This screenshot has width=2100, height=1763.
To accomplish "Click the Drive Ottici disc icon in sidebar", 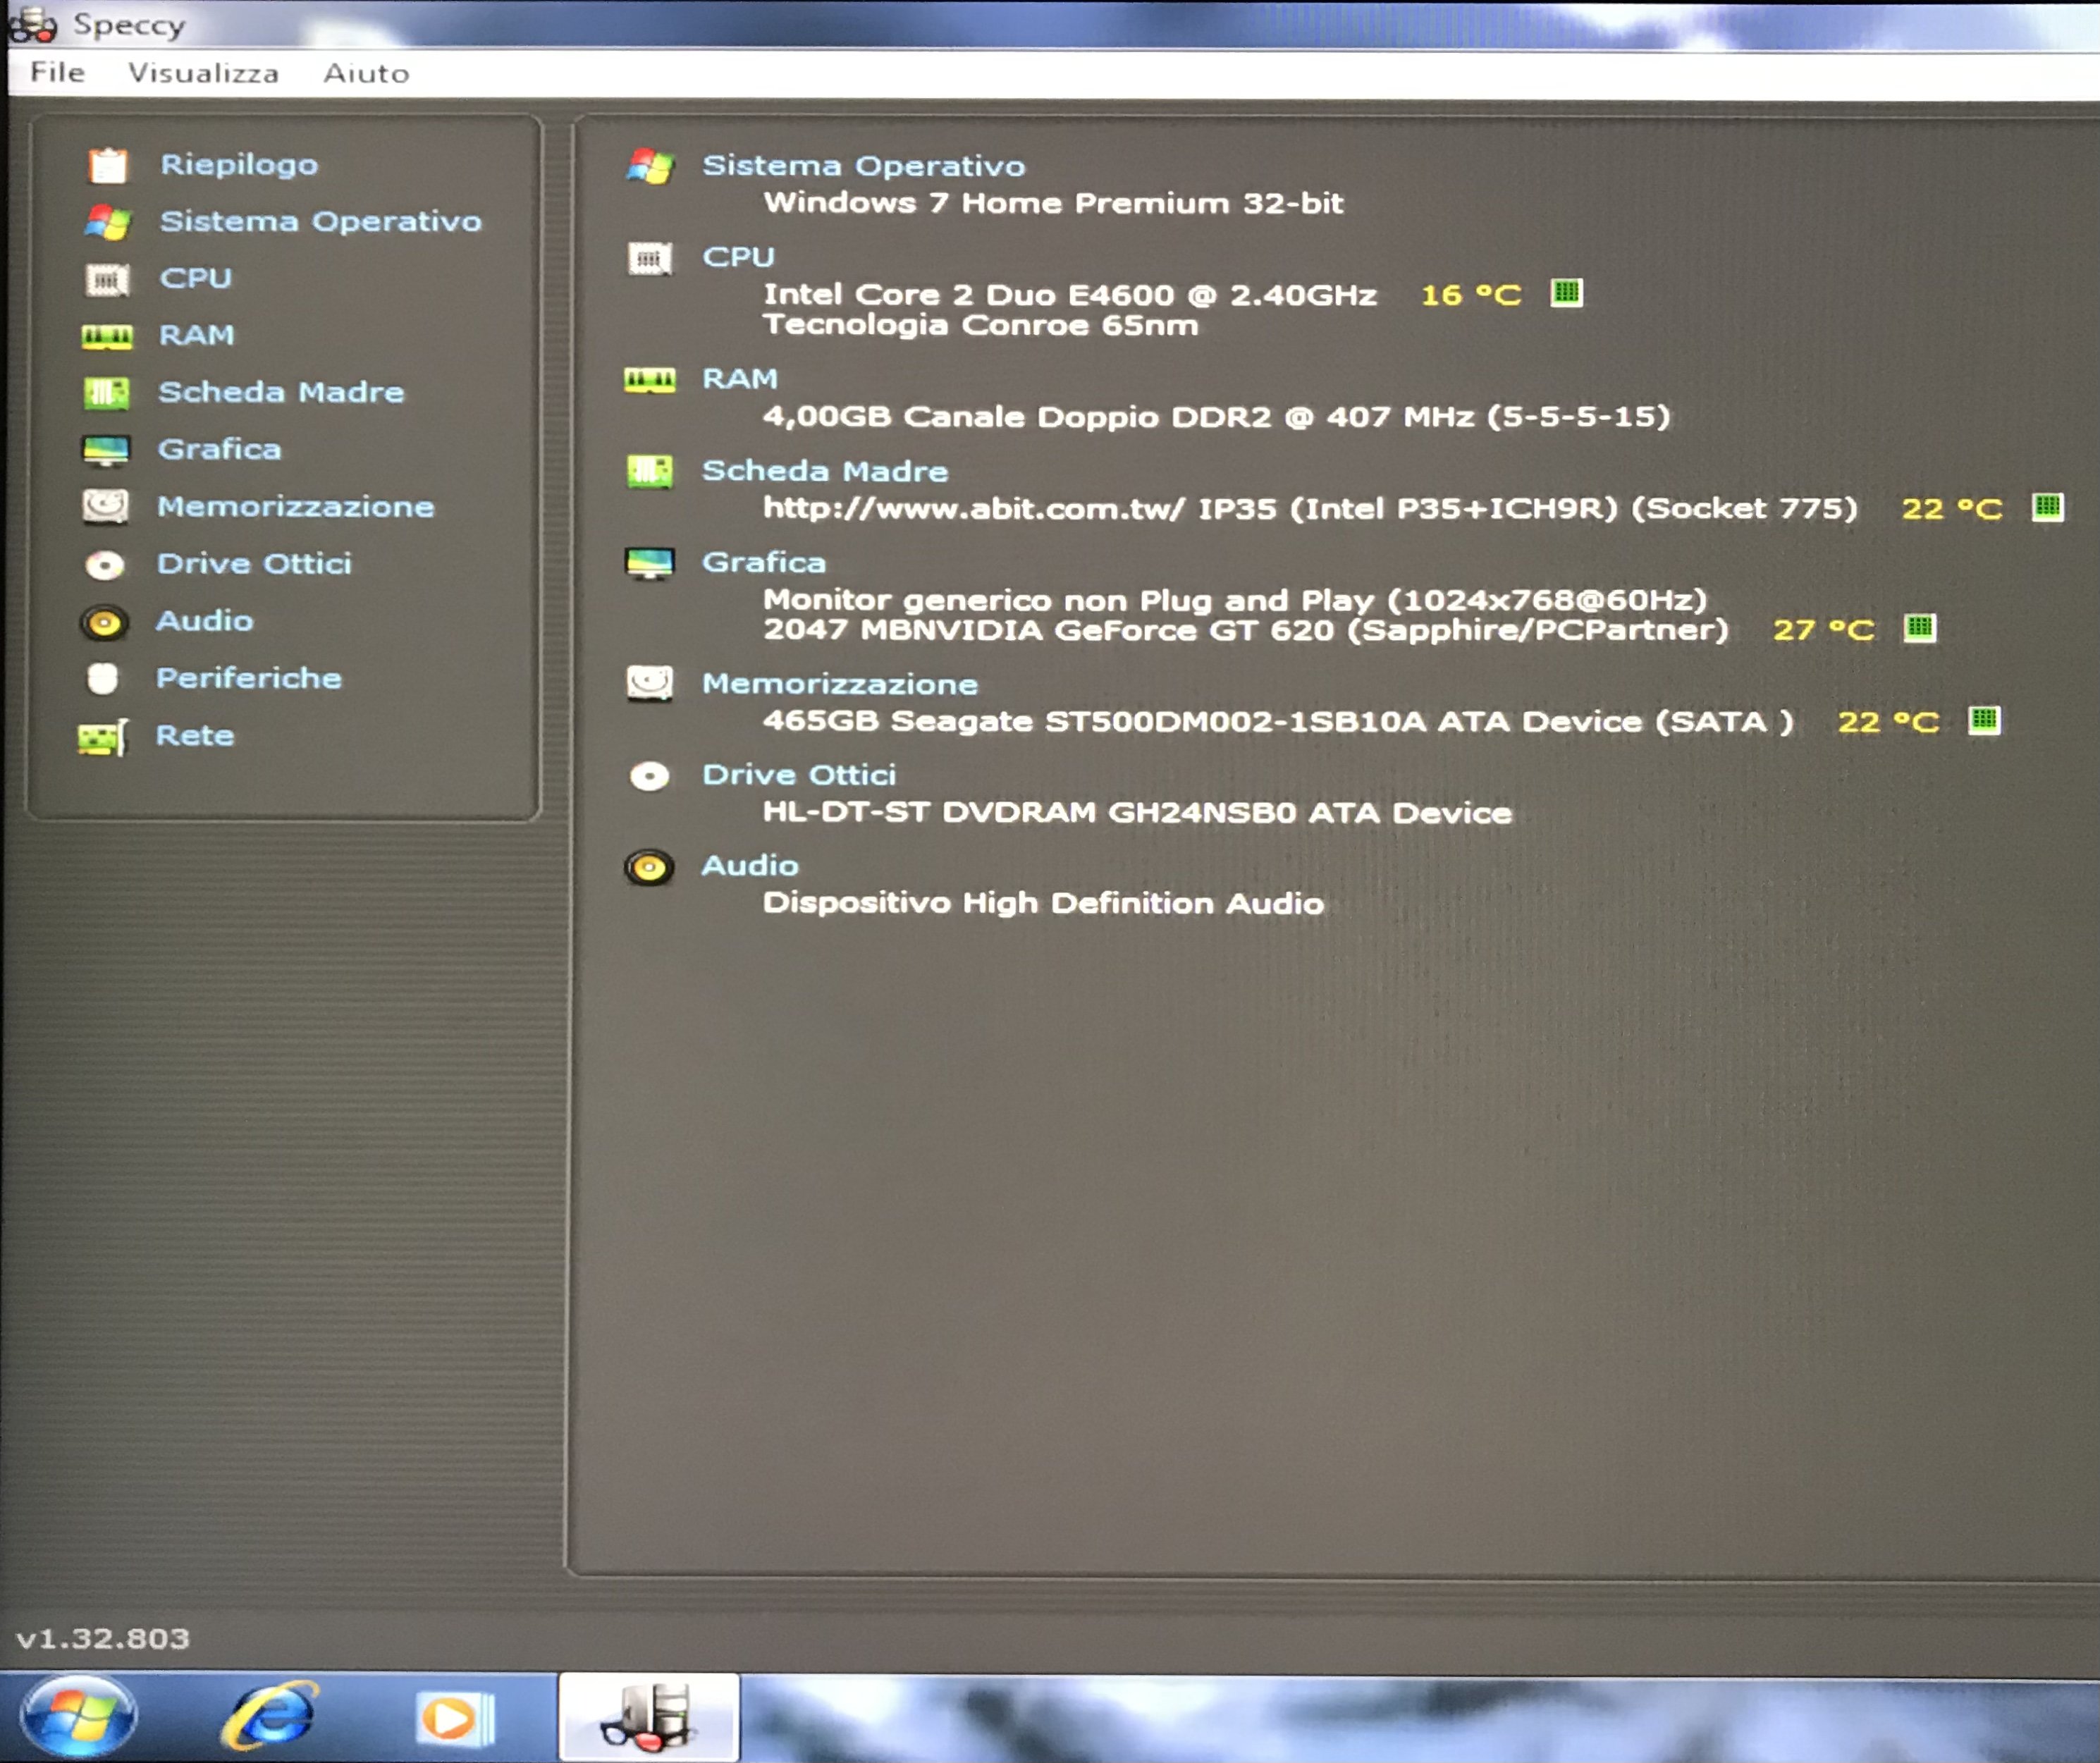I will (105, 565).
